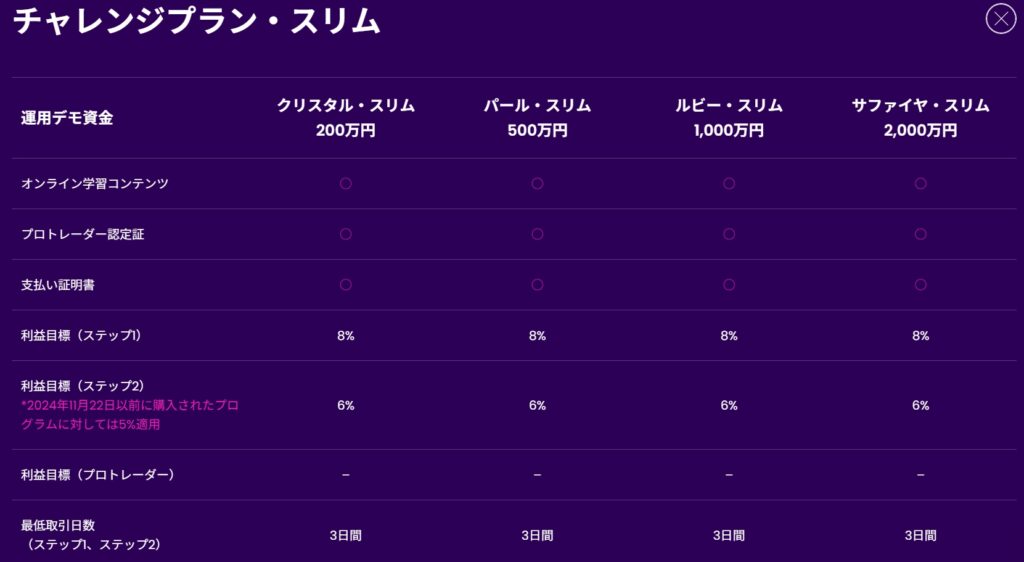Click 支払い証明書 circle for サファイヤ・スリム
The width and height of the screenshot is (1024, 562).
coord(920,285)
